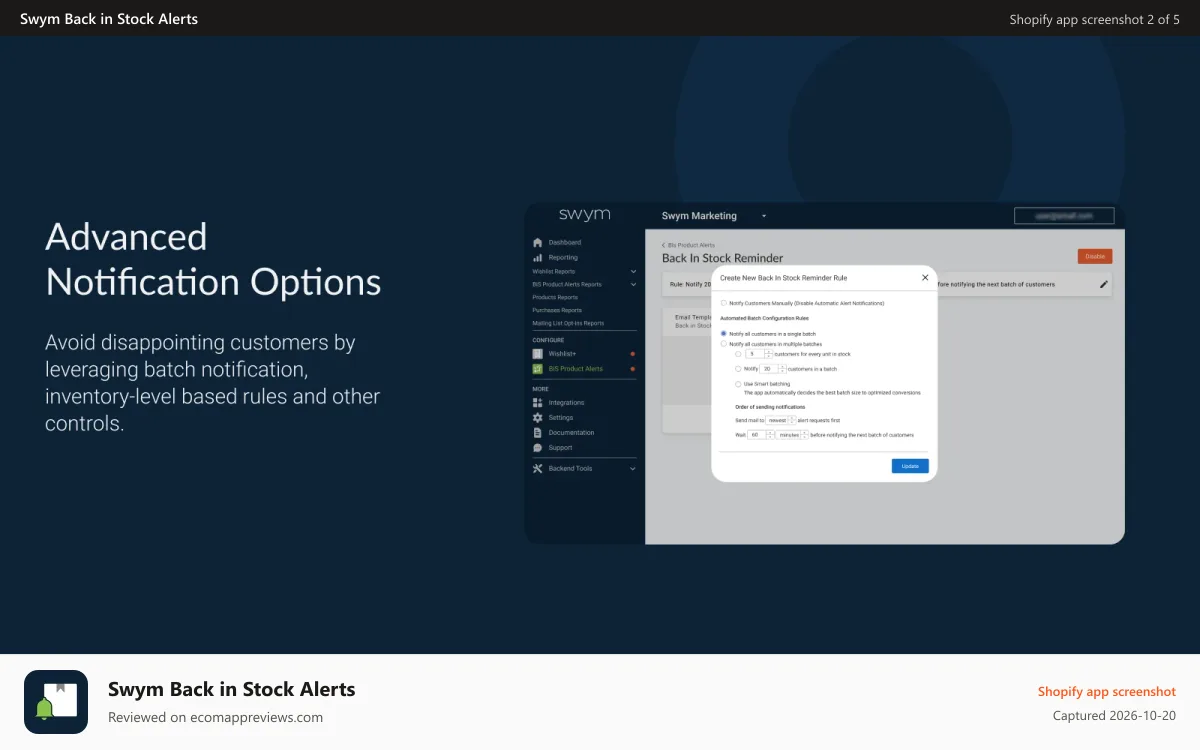Click stepper on batch size 20 field
The width and height of the screenshot is (1200, 750).
click(x=782, y=369)
